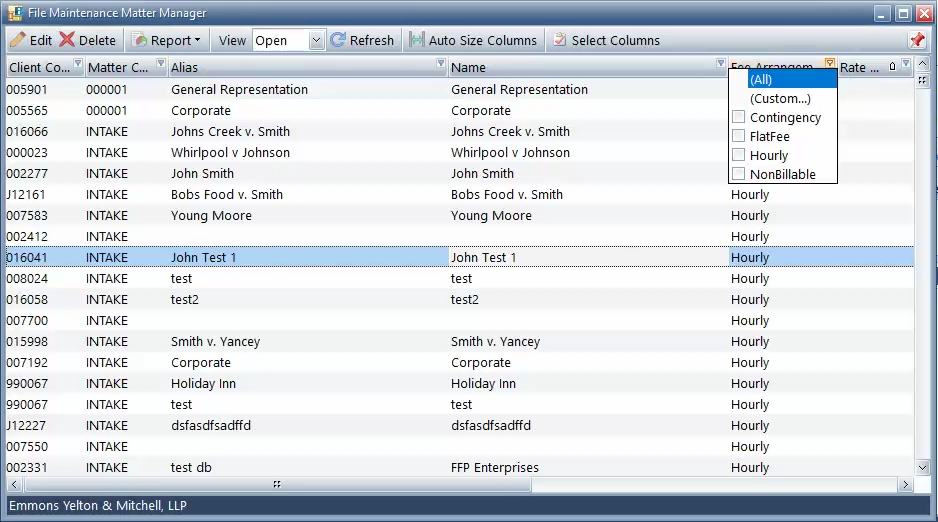Click Emmons Yelton & Mitchell, LLP status text
The image size is (938, 522).
[98, 505]
